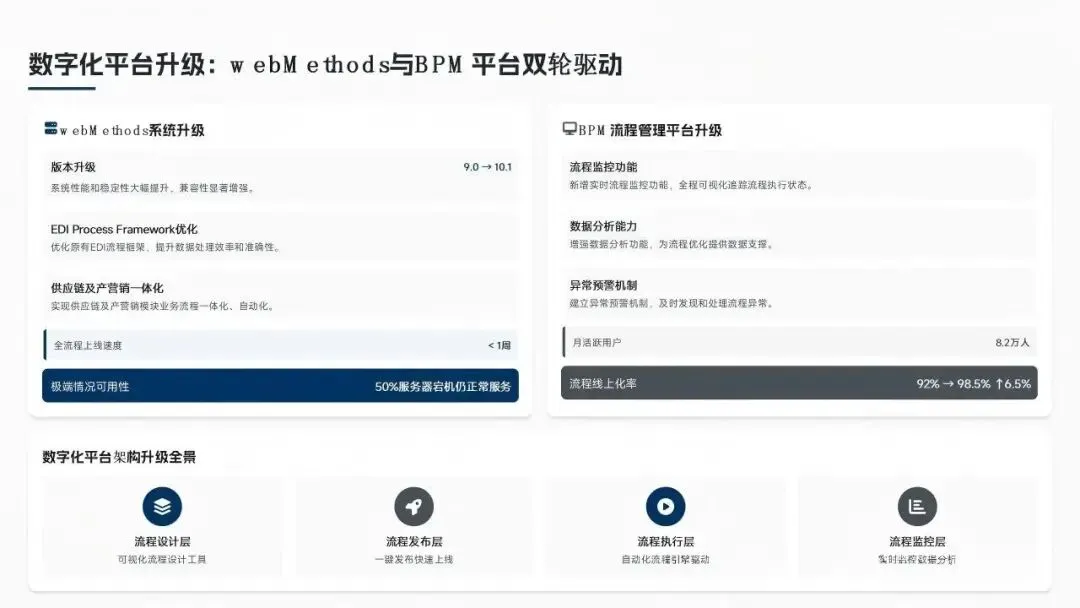Click the 极端情况可用性 label
The width and height of the screenshot is (1080, 608).
pos(90,386)
